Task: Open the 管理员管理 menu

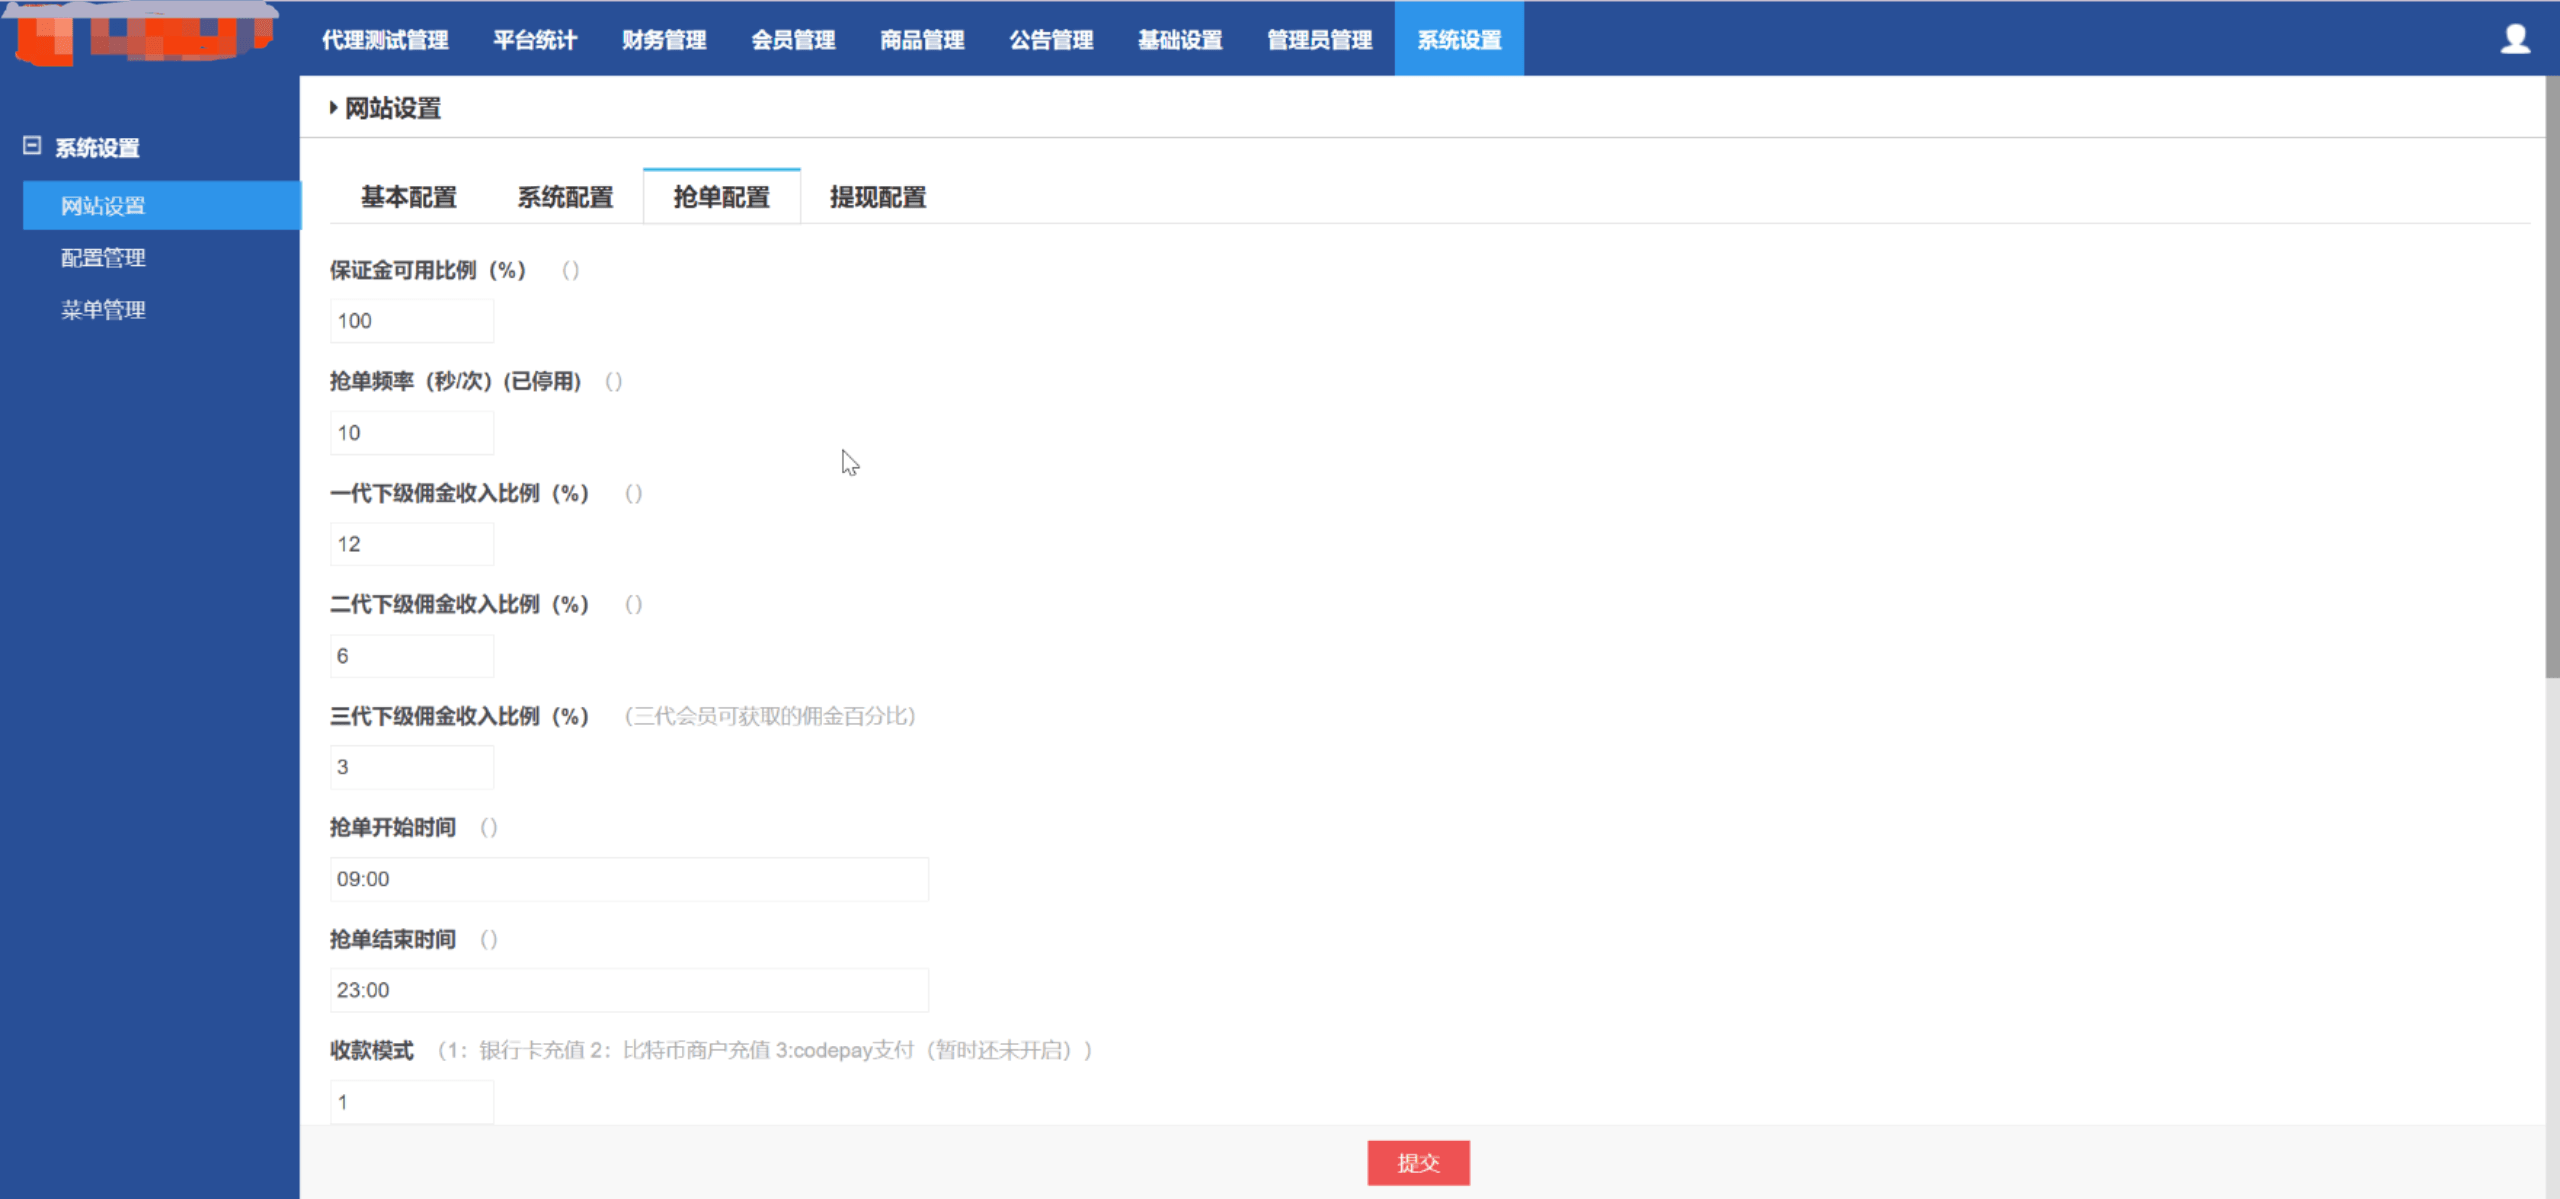Action: point(1319,40)
